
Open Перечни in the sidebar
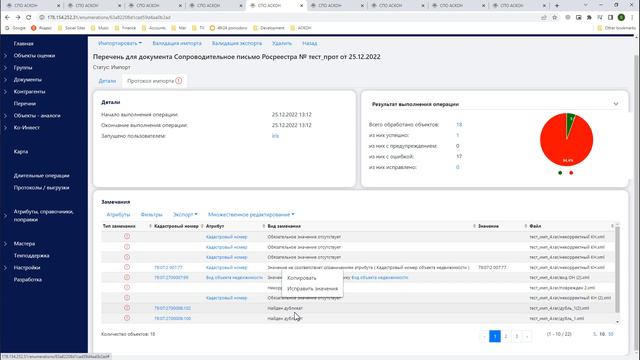[x=25, y=104]
